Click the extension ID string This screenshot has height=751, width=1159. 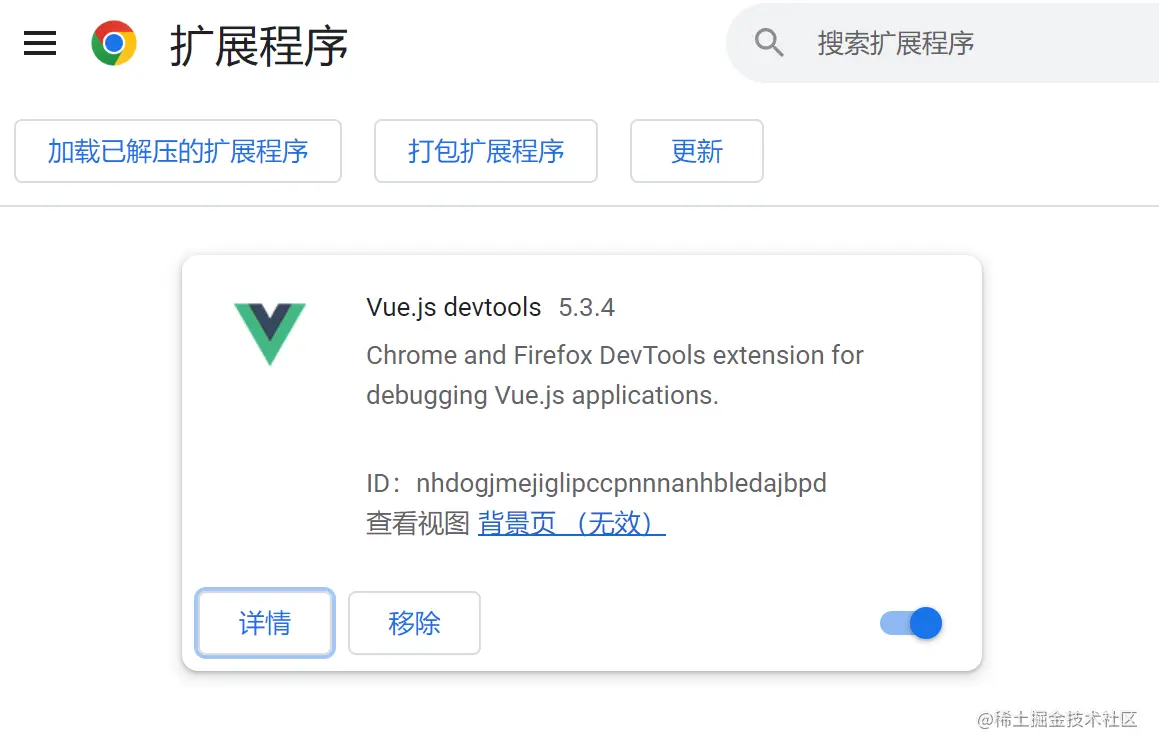pyautogui.click(x=621, y=484)
